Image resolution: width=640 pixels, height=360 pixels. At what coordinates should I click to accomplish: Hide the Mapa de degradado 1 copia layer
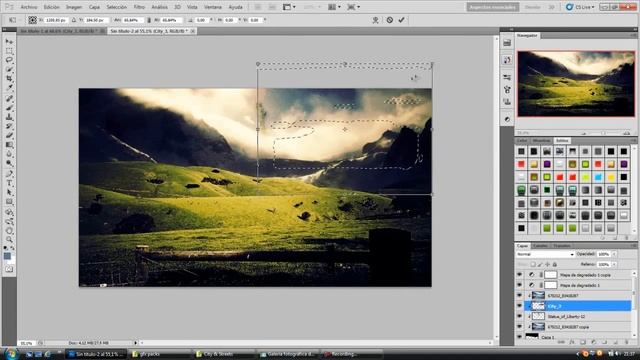tap(519, 275)
